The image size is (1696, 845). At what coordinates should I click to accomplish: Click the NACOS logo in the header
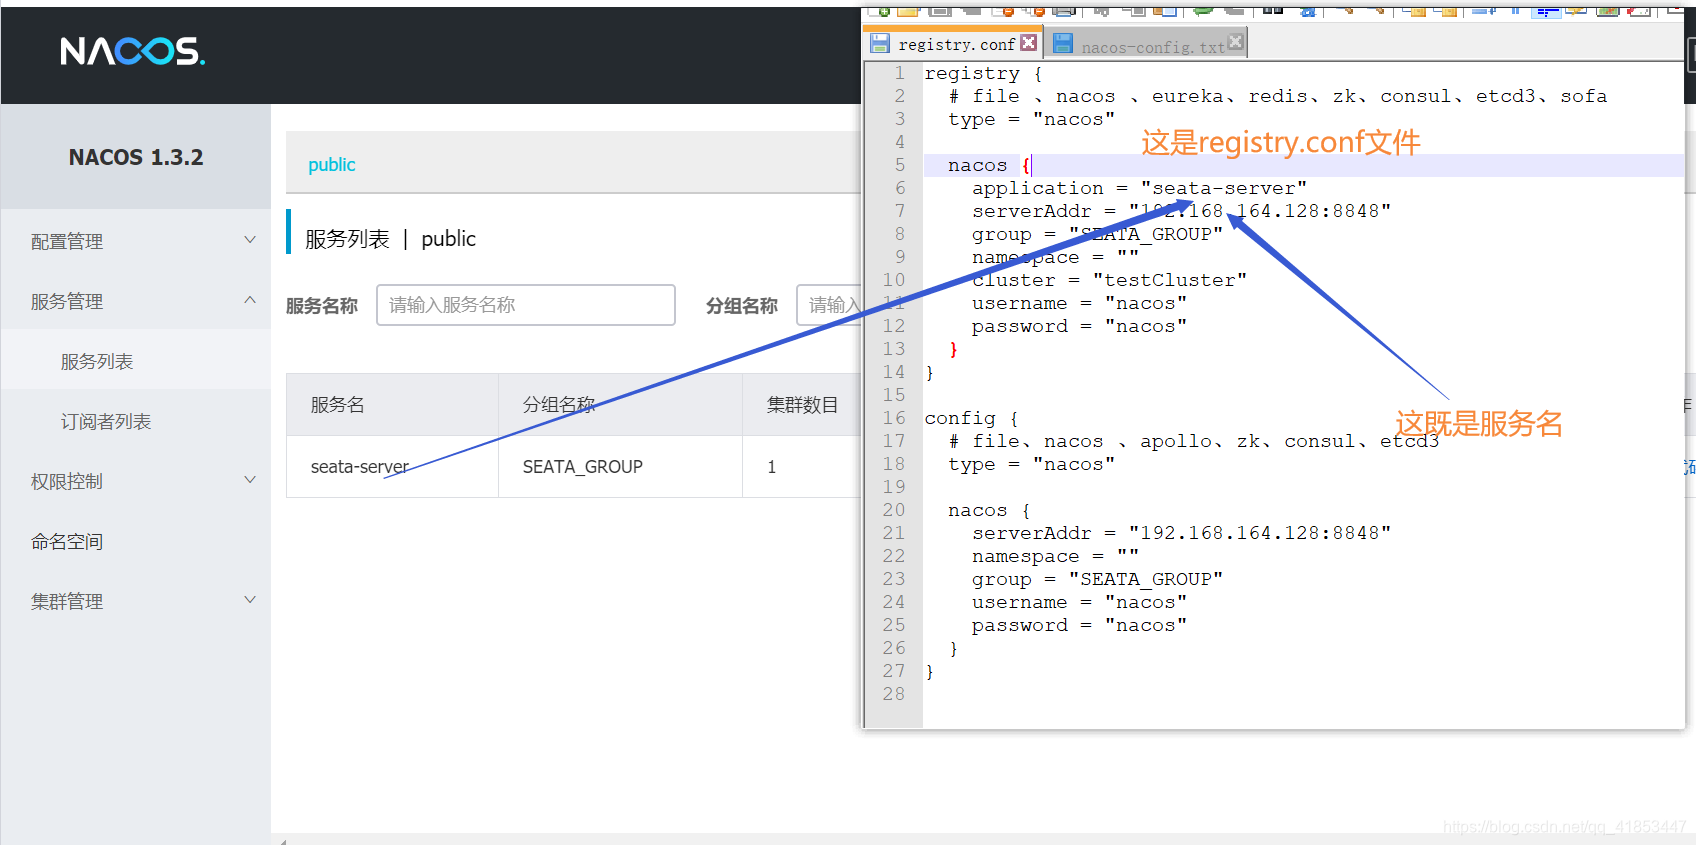coord(132,51)
